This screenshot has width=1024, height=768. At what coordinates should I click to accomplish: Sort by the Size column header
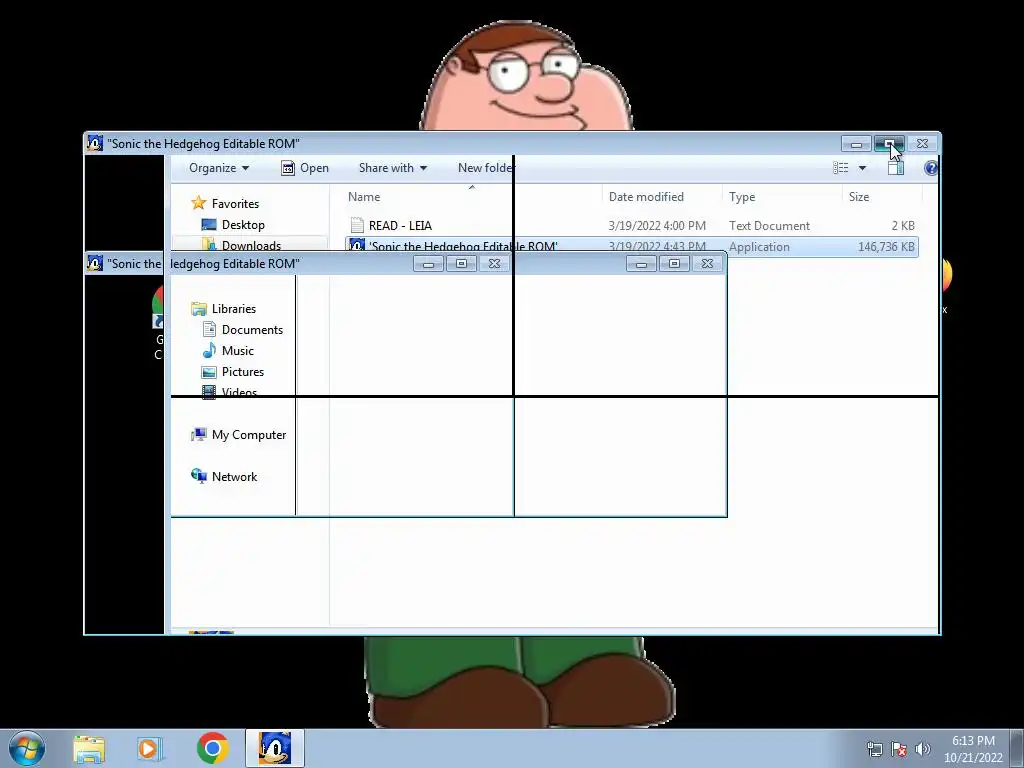859,197
